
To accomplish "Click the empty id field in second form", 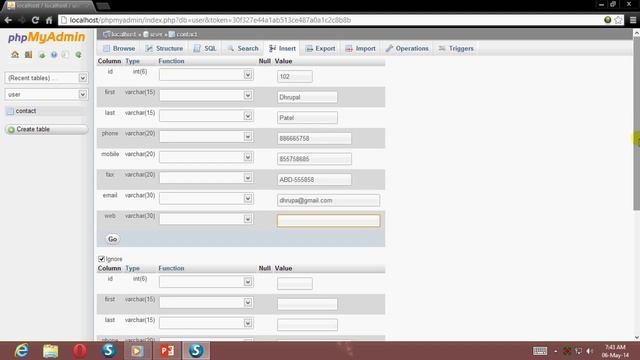I will [295, 284].
